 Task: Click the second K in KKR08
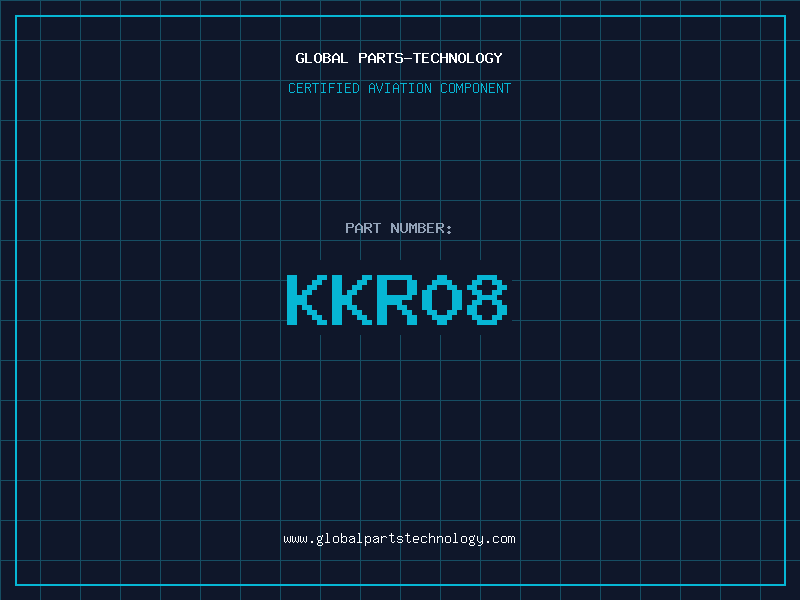pyautogui.click(x=352, y=299)
